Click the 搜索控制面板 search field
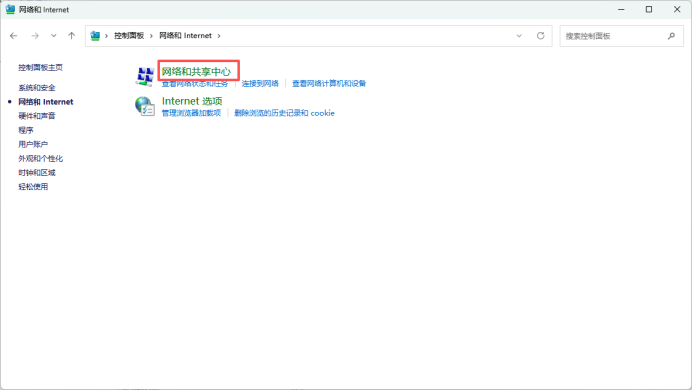Screen dimensions: 692x390 pyautogui.click(x=621, y=36)
